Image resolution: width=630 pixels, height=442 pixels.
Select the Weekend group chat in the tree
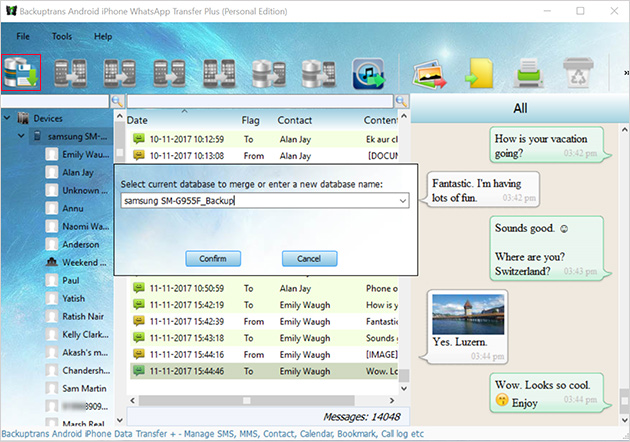[x=76, y=262]
